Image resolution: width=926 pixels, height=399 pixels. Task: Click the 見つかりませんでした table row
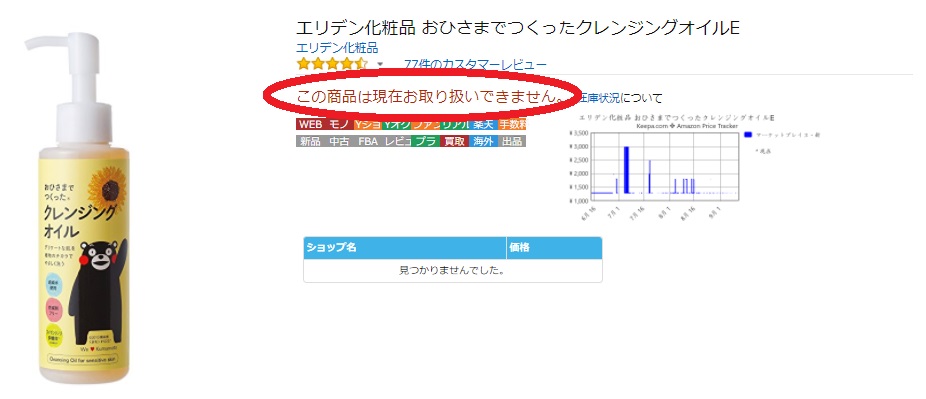point(453,271)
